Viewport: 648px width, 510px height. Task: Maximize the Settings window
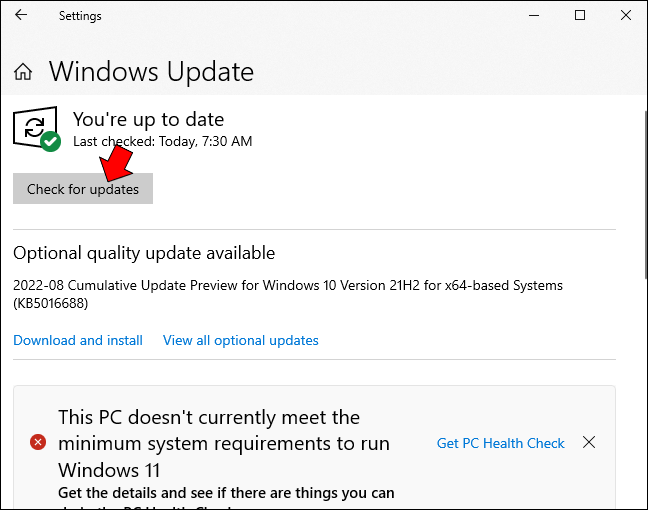[580, 15]
